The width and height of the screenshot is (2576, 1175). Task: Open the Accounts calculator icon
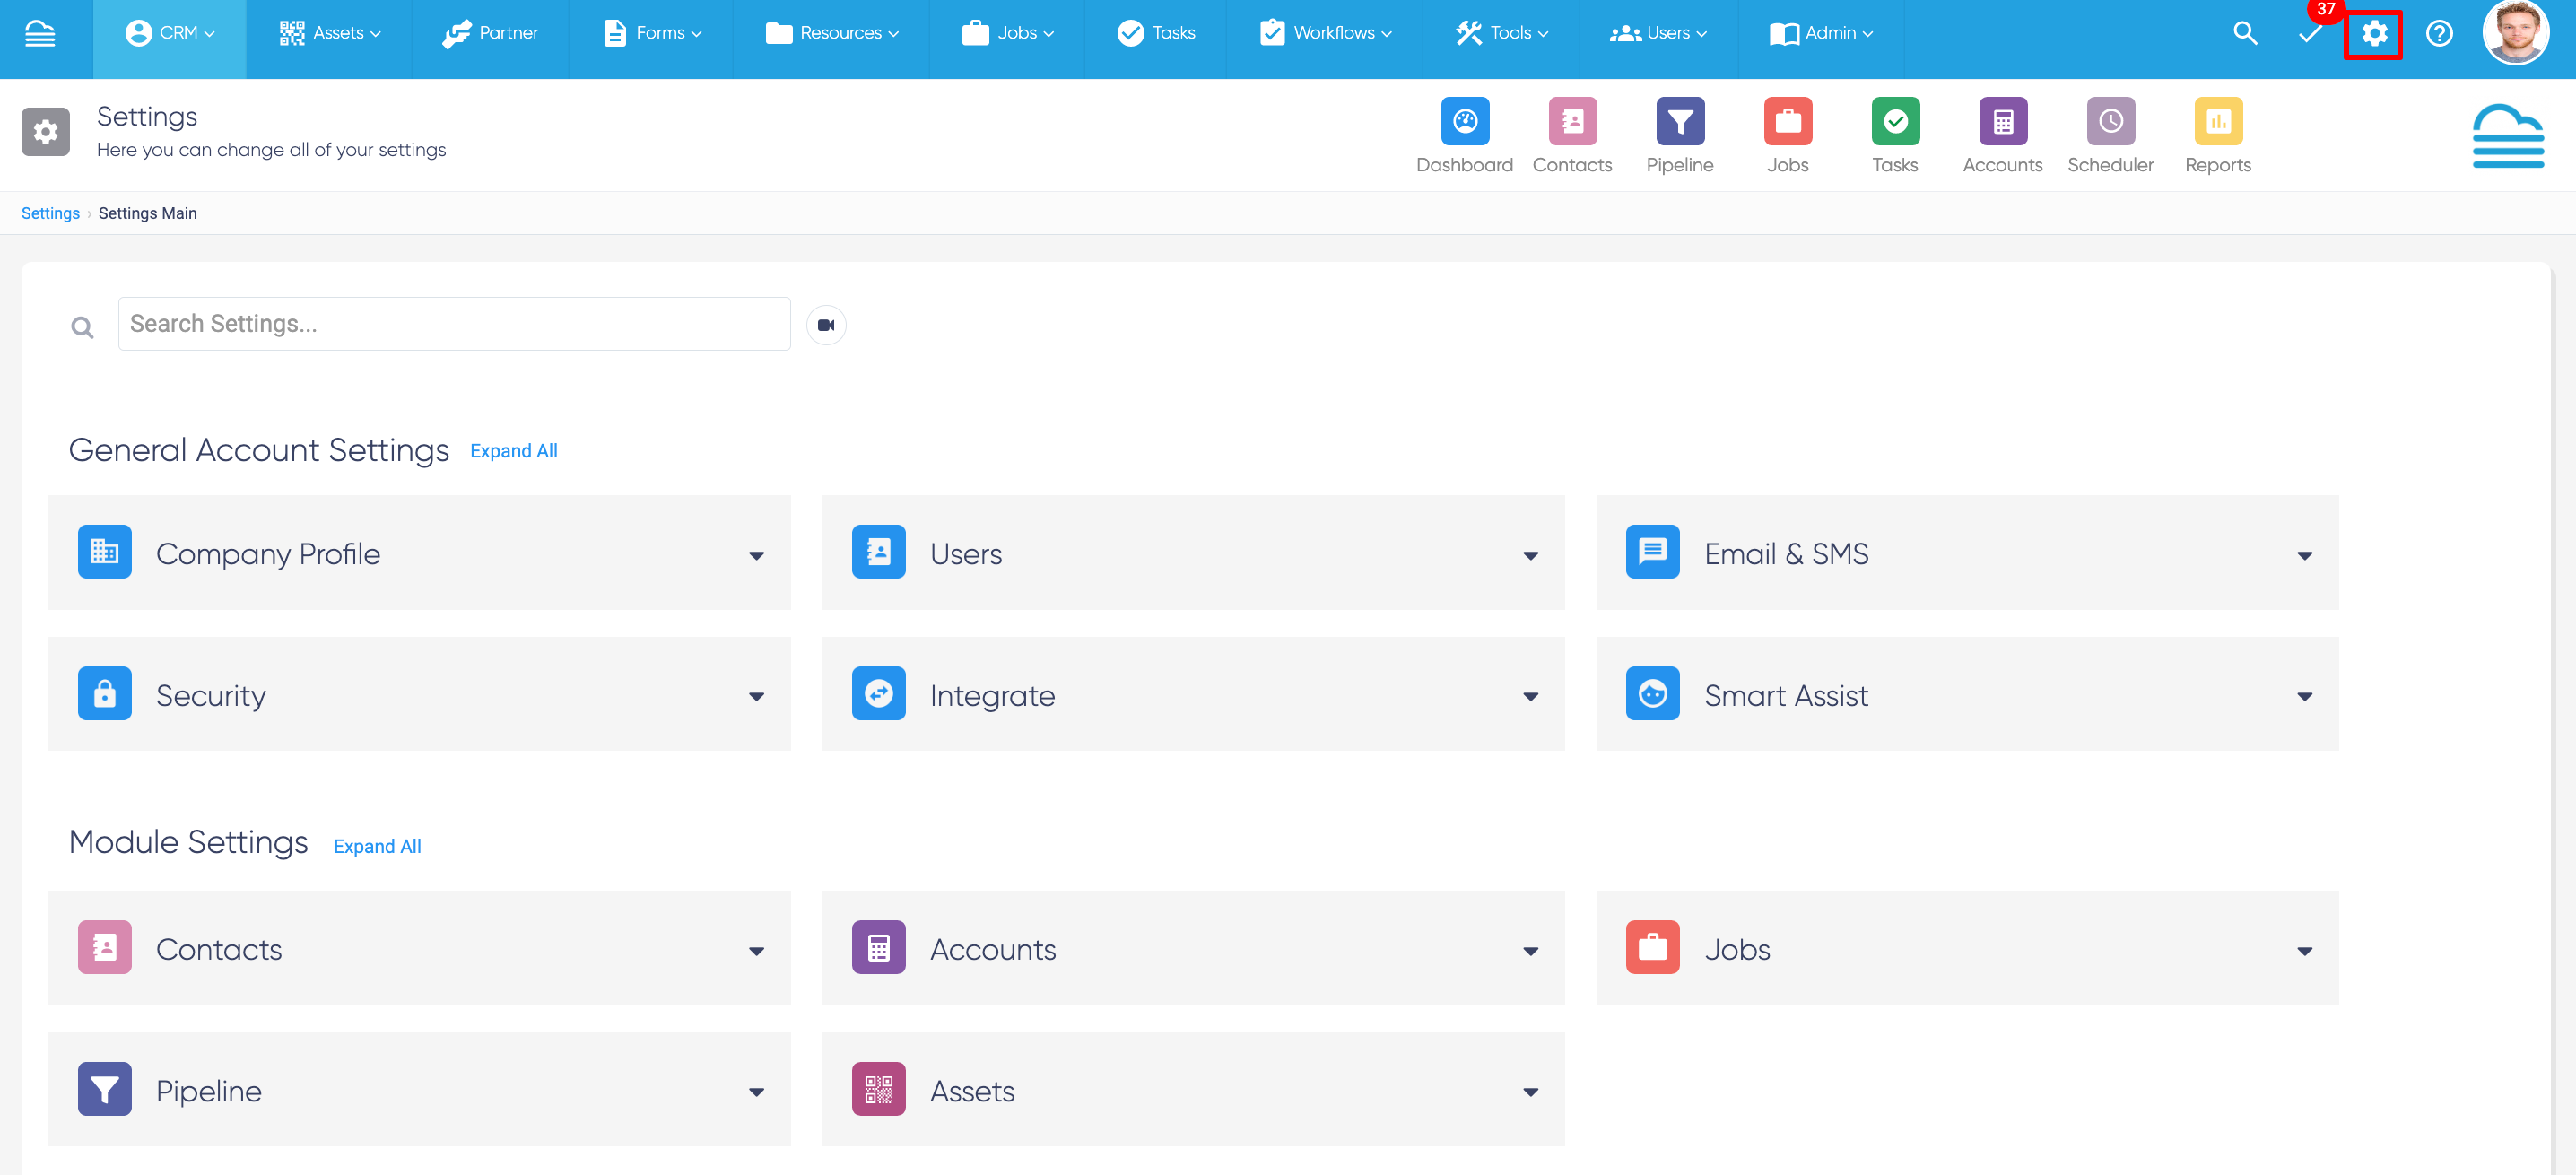2003,123
